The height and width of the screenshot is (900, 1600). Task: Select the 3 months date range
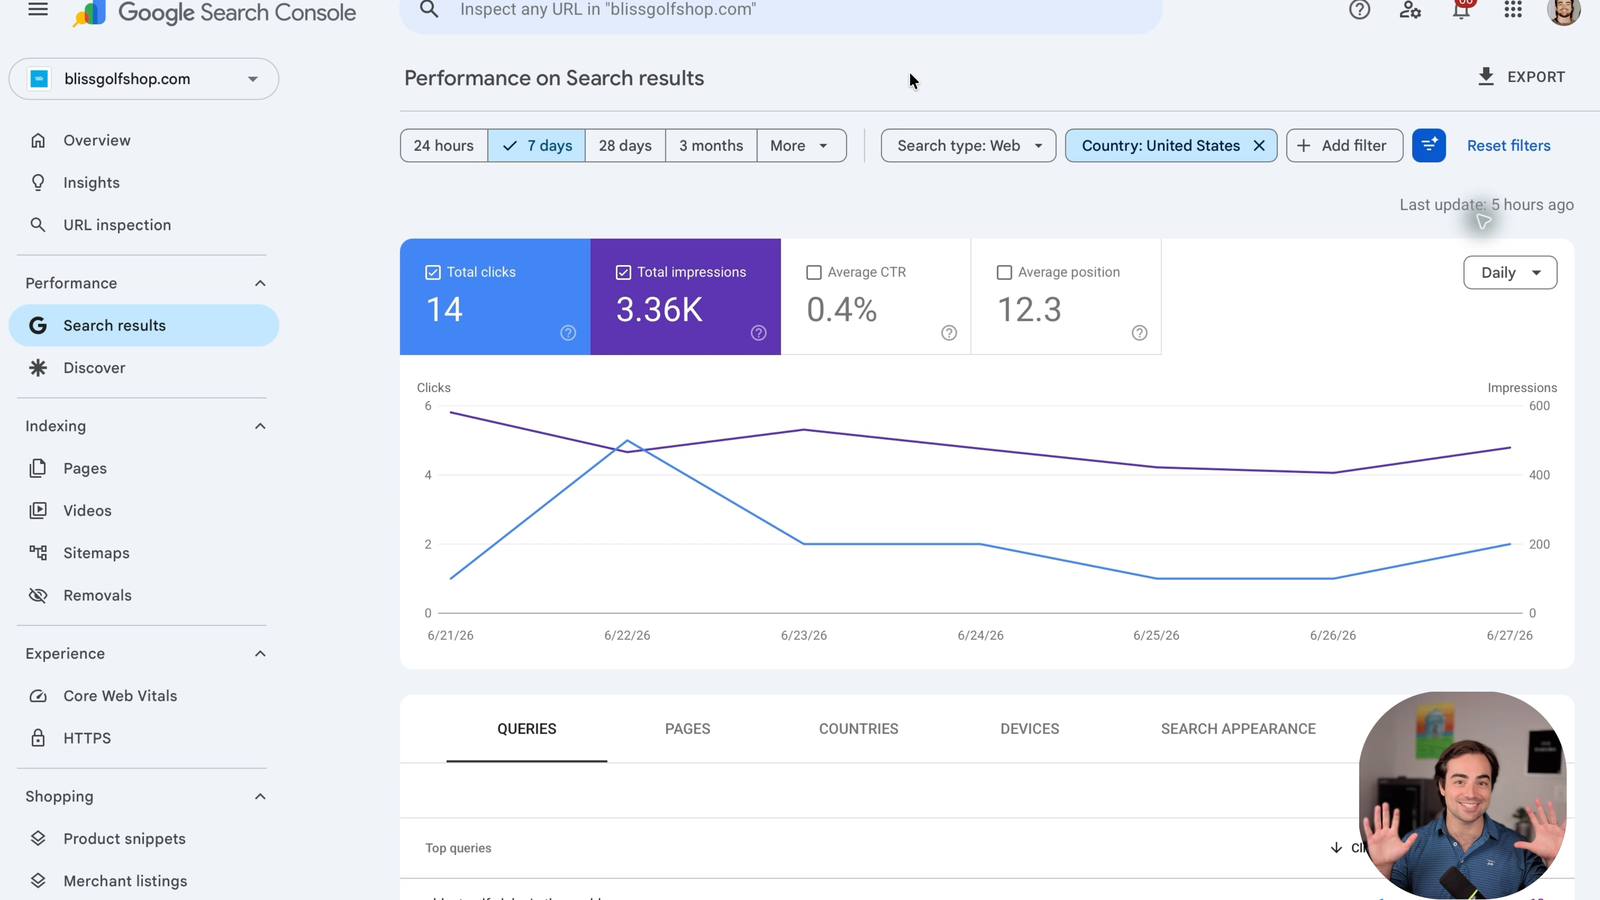[x=711, y=145]
